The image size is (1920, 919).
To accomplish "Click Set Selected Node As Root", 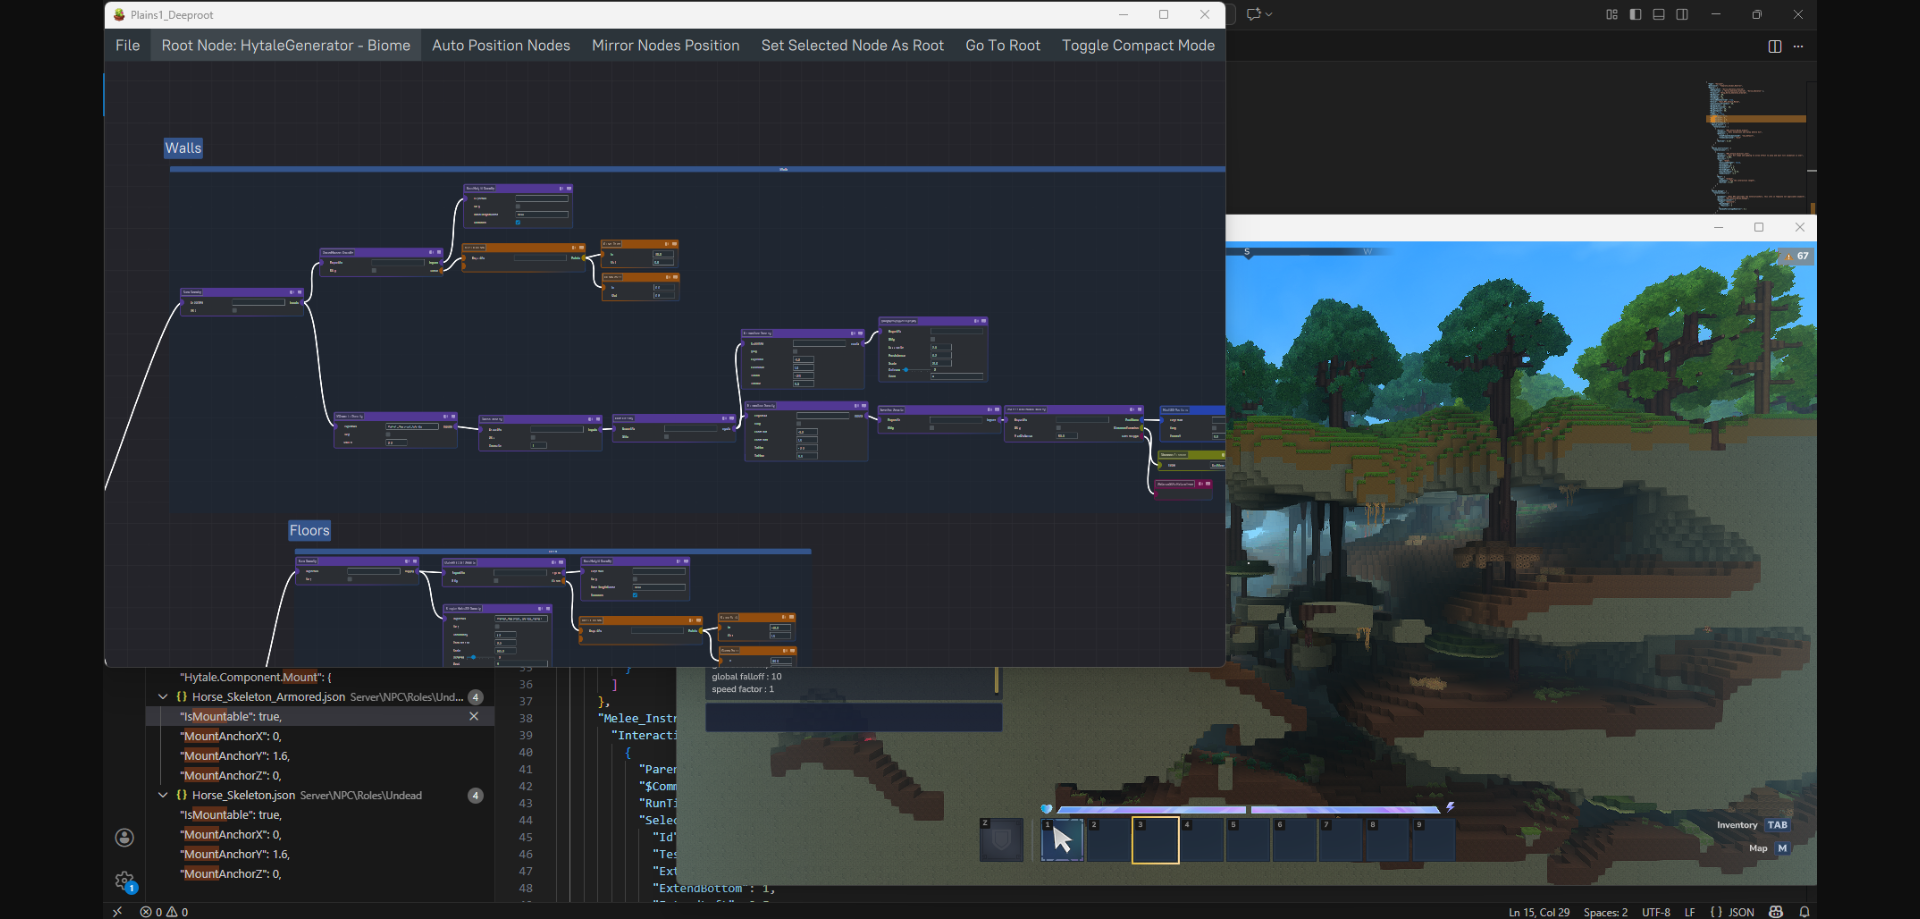I will [852, 45].
